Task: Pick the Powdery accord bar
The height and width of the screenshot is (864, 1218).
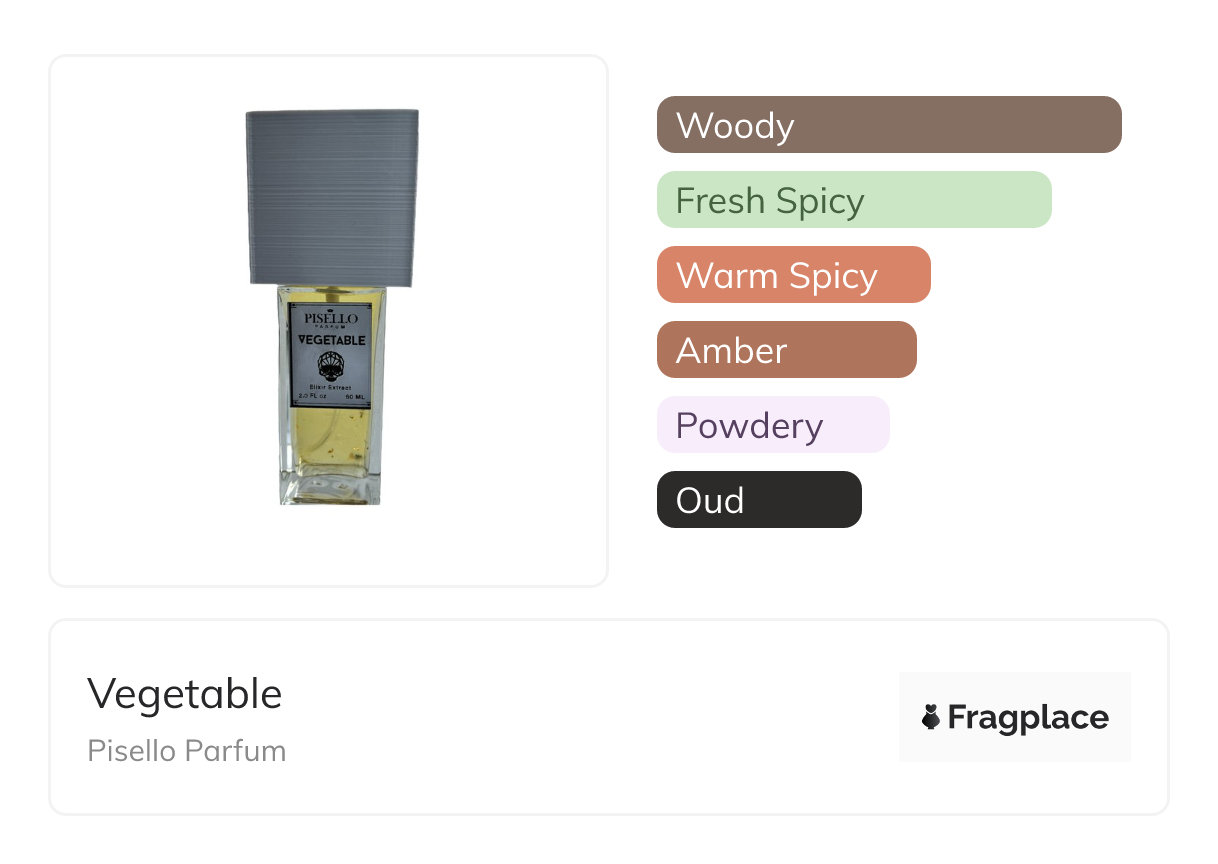Action: [772, 425]
